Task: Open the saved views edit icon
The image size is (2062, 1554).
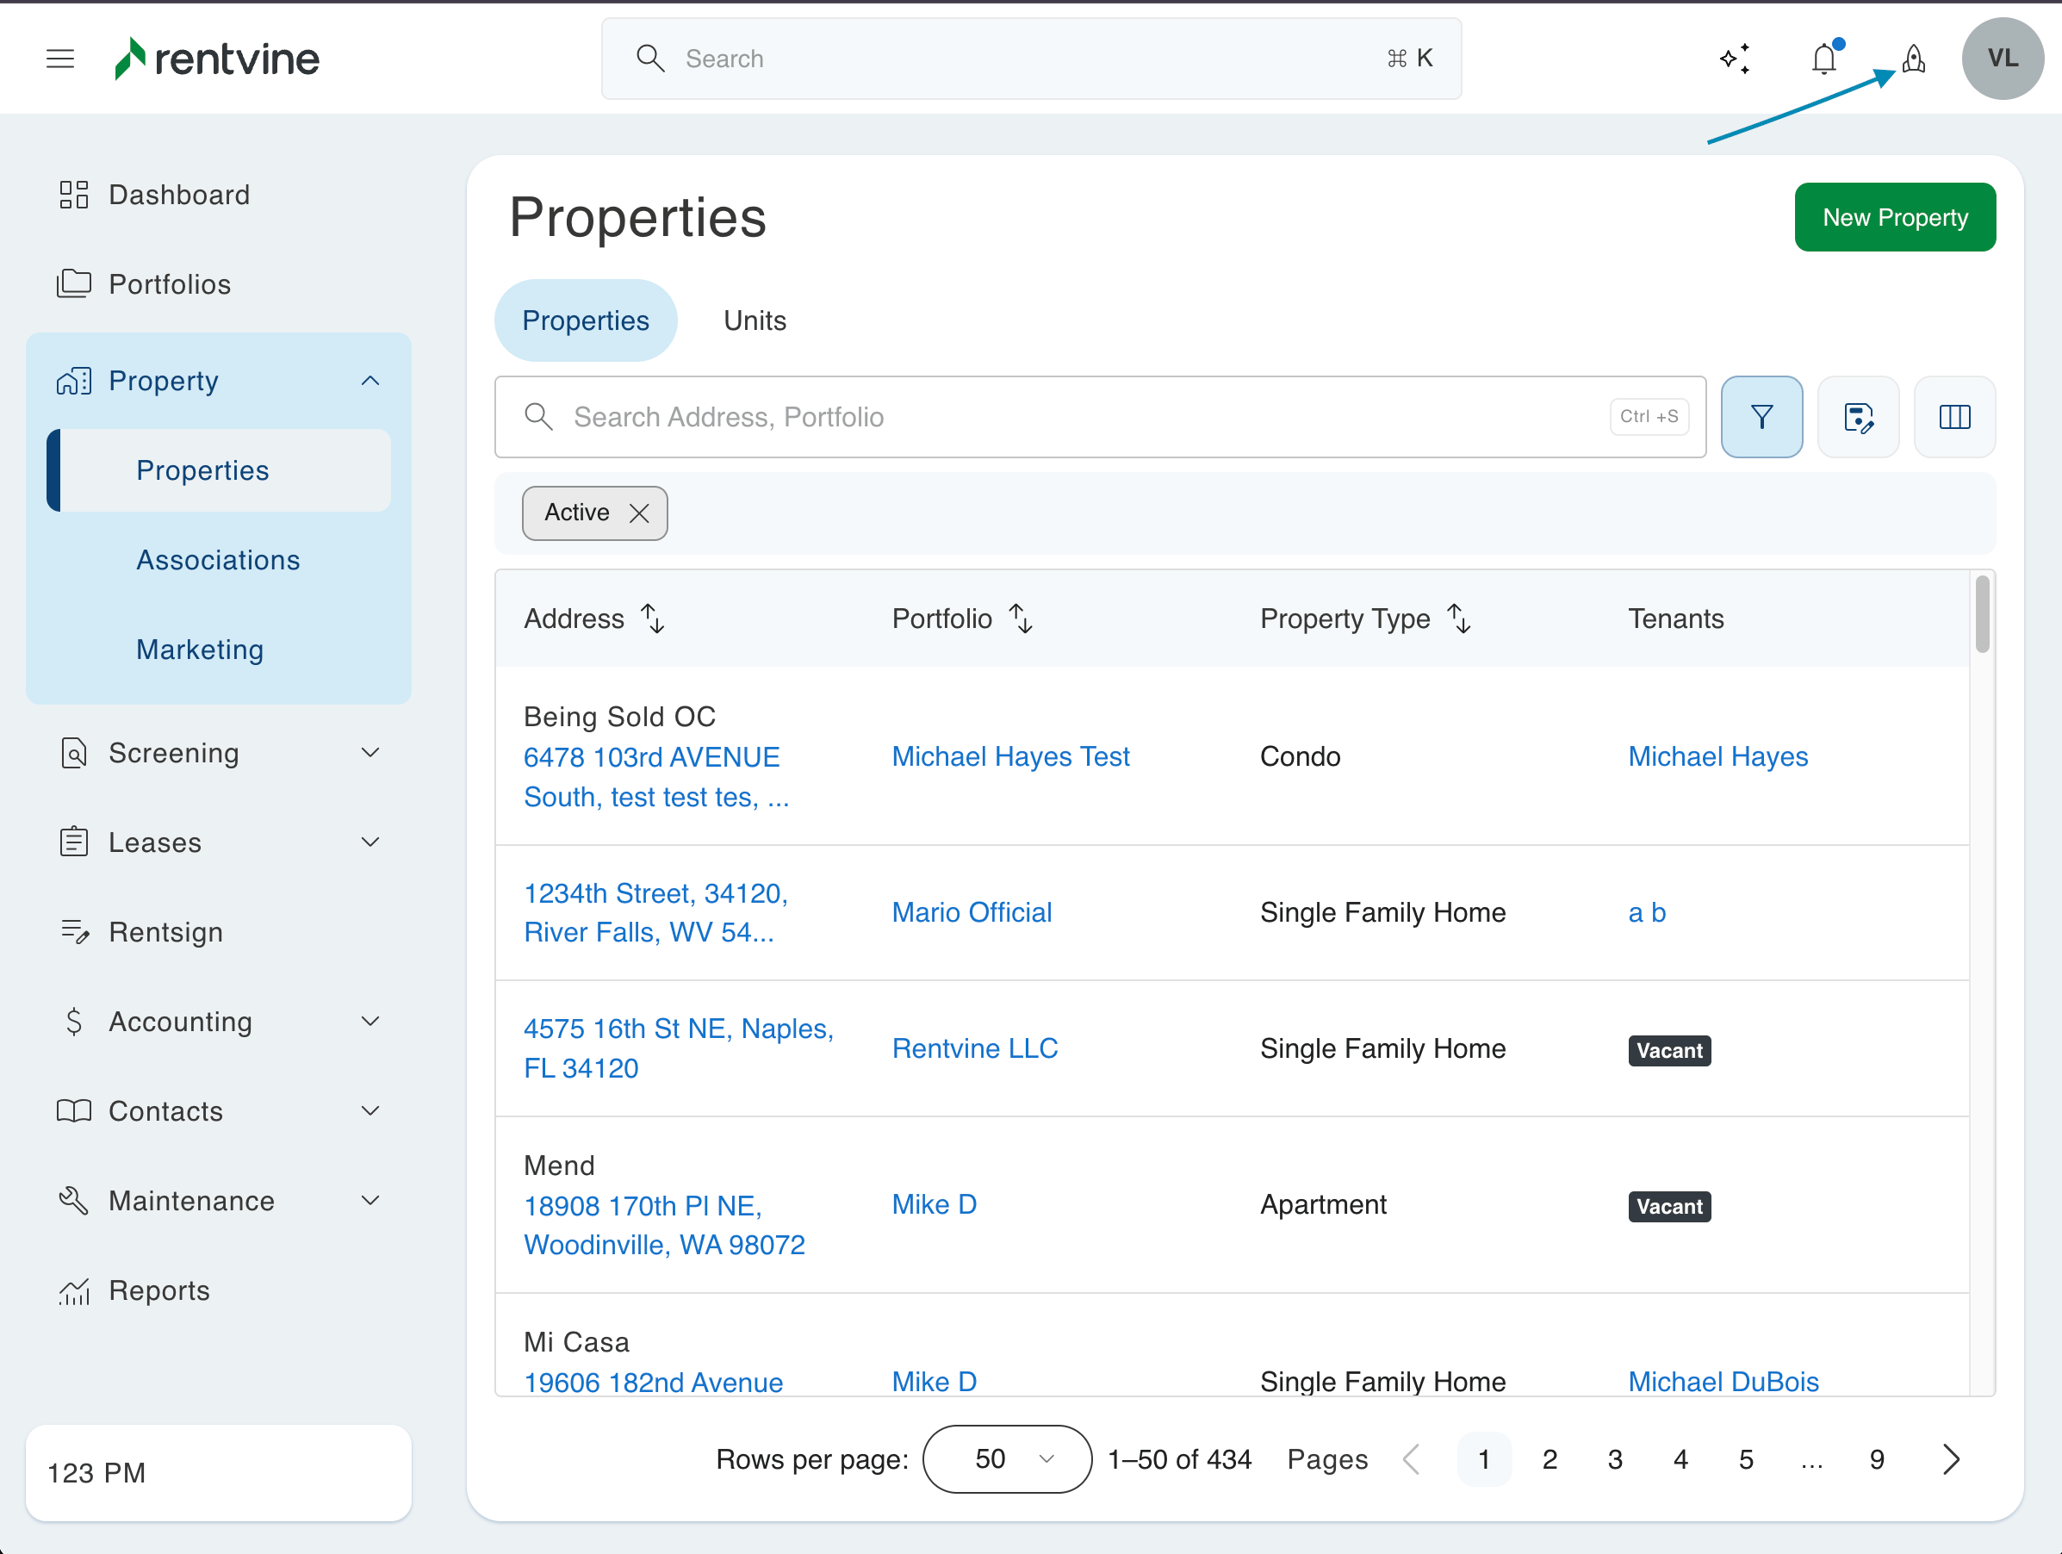Action: 1857,417
